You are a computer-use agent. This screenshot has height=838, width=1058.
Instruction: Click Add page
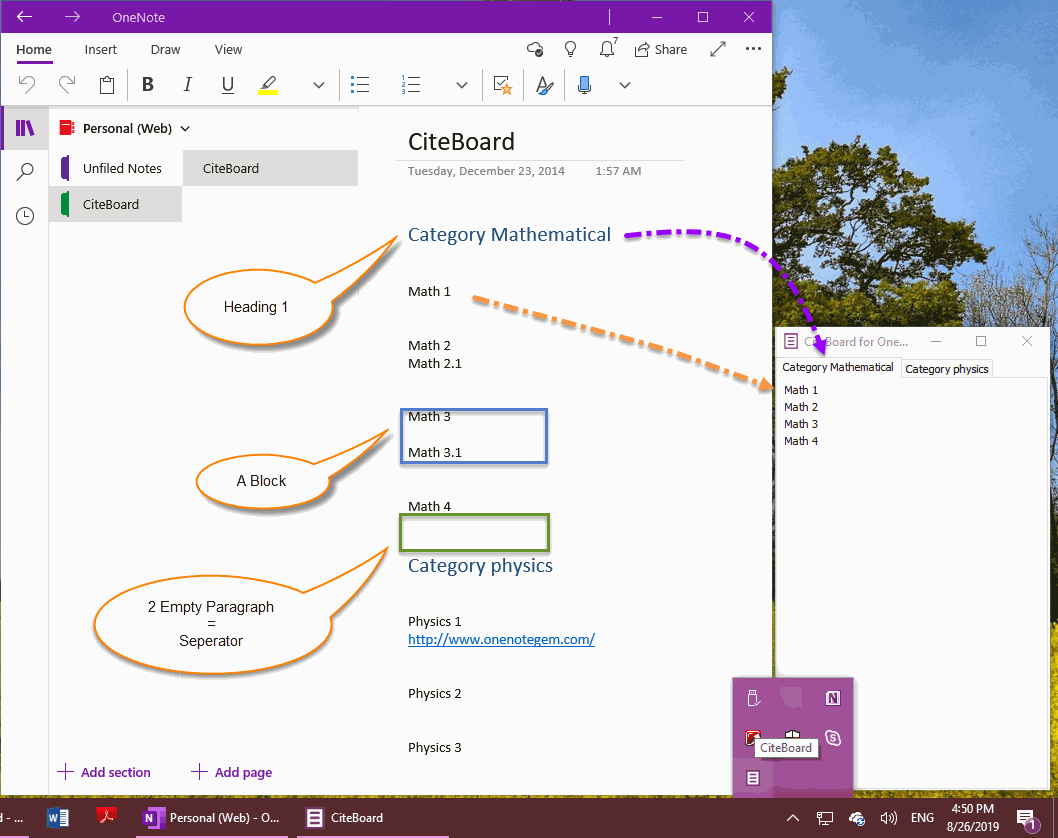tap(231, 772)
